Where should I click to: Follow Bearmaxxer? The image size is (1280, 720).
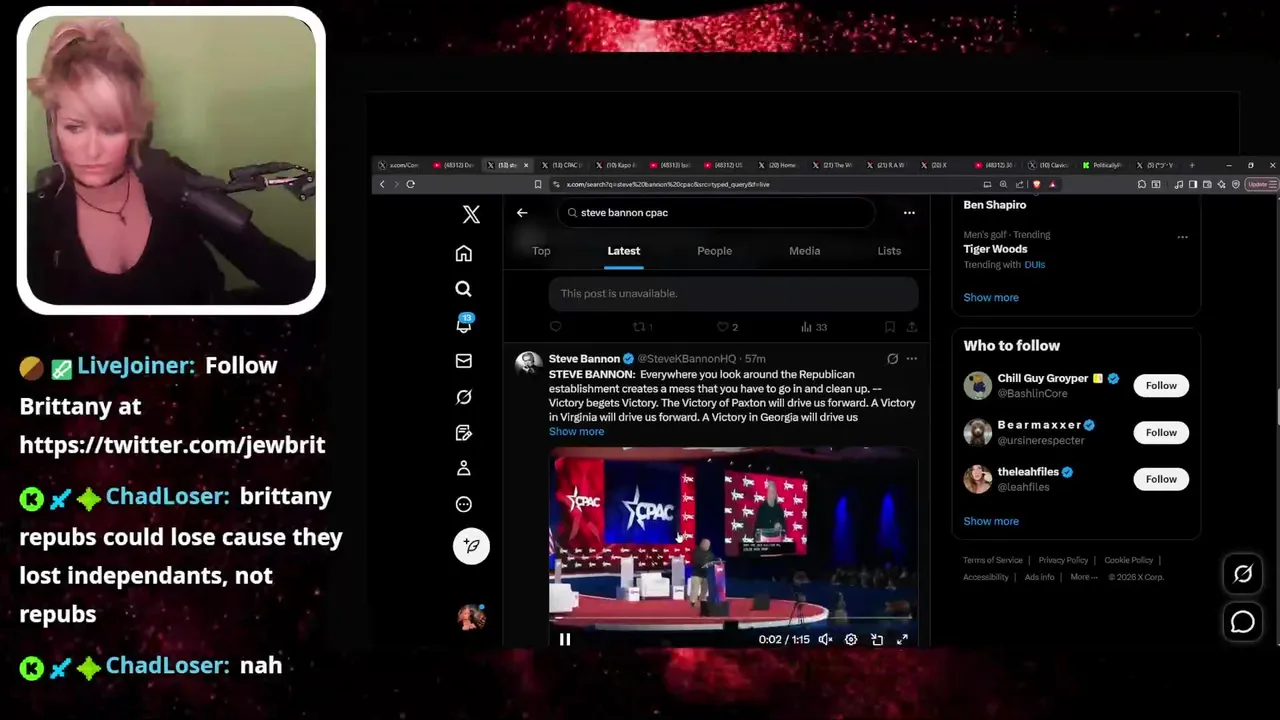pos(1161,433)
